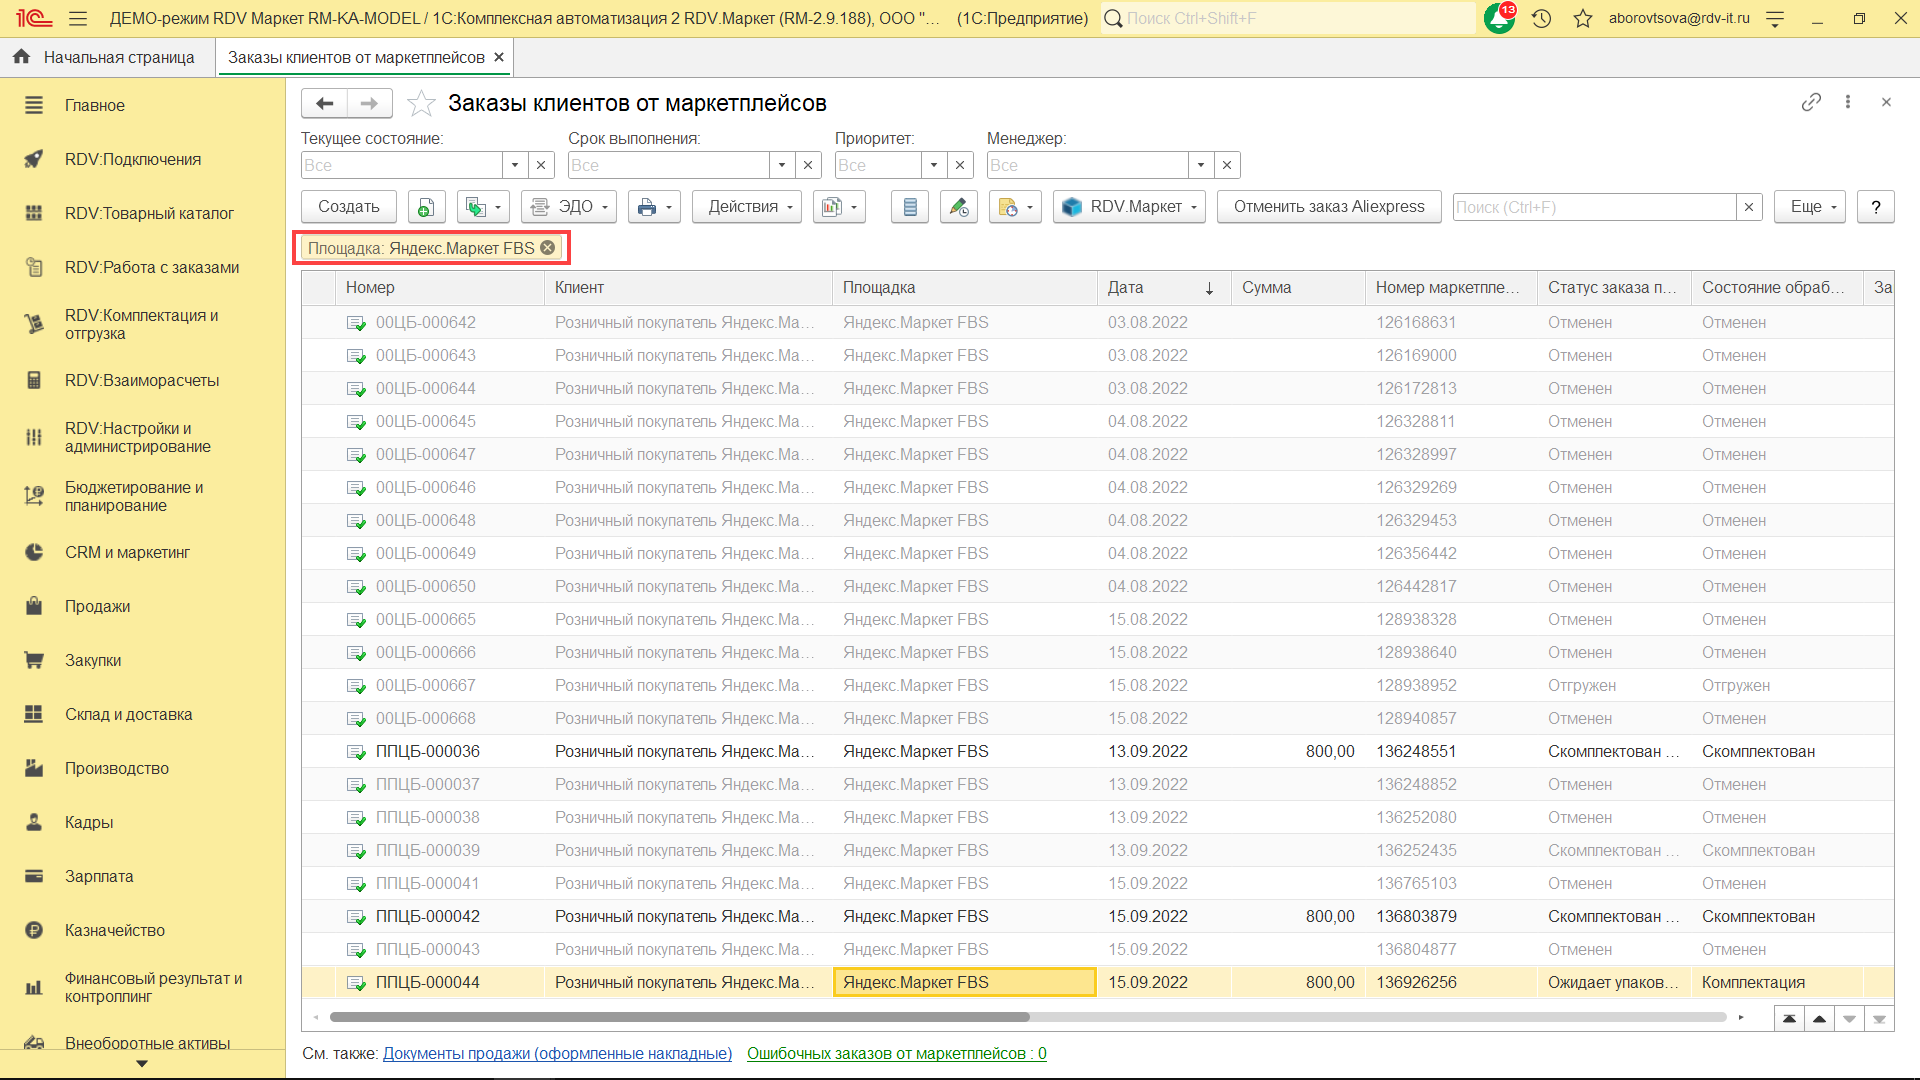The height and width of the screenshot is (1080, 1920).
Task: Copy link to this form icon
Action: [1810, 102]
